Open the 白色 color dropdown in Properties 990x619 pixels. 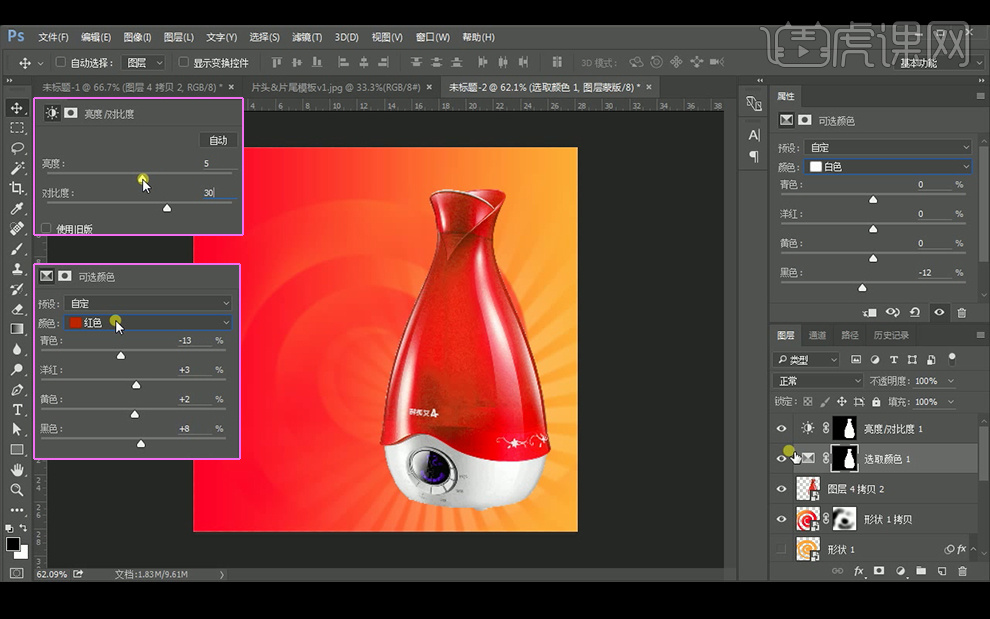pos(888,166)
